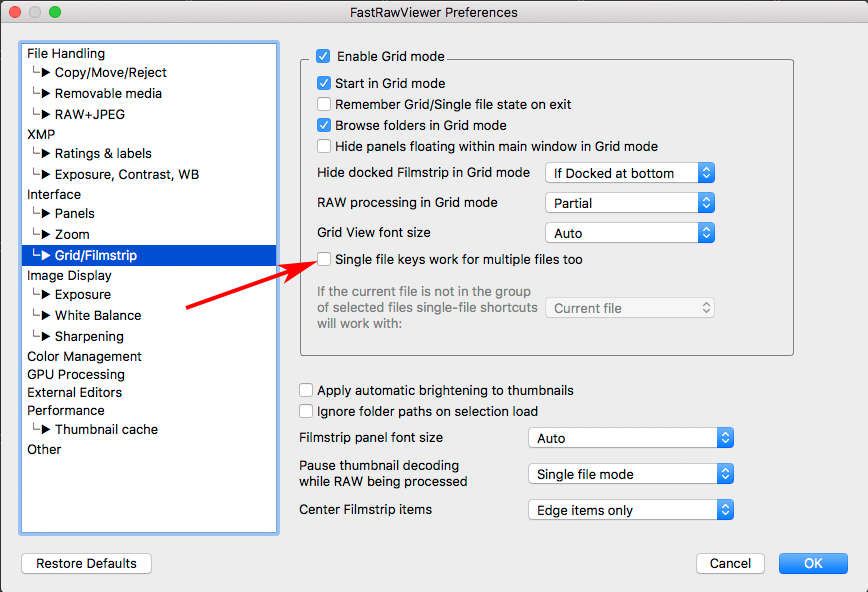Select Color Management in the sidebar
Image resolution: width=868 pixels, height=592 pixels.
[x=84, y=356]
